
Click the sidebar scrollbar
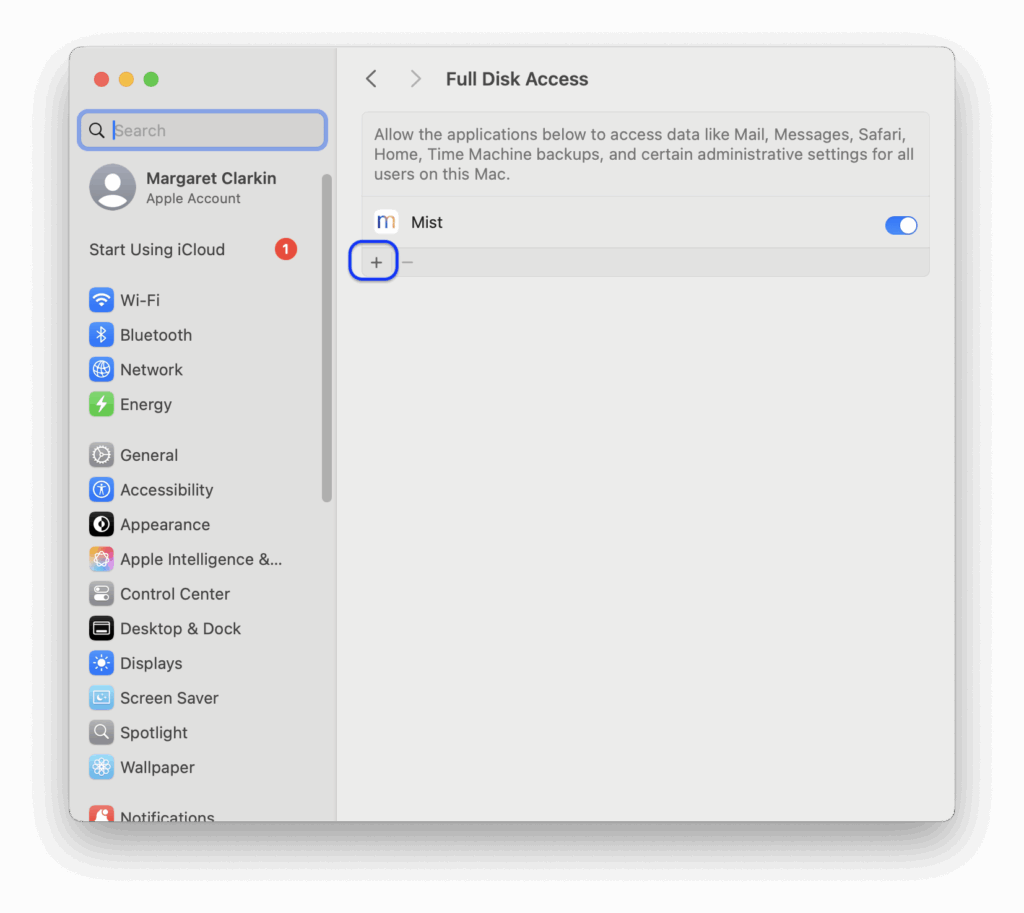pos(327,338)
